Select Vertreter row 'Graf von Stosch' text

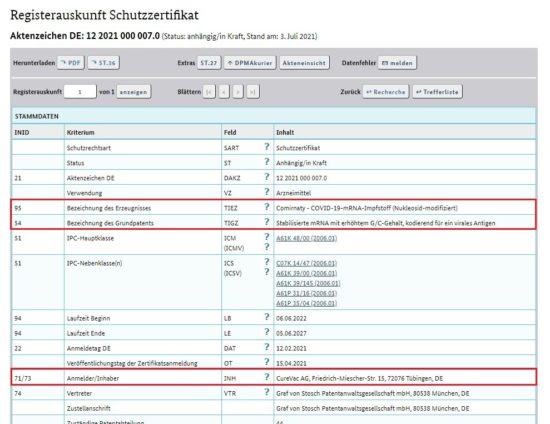373,393
